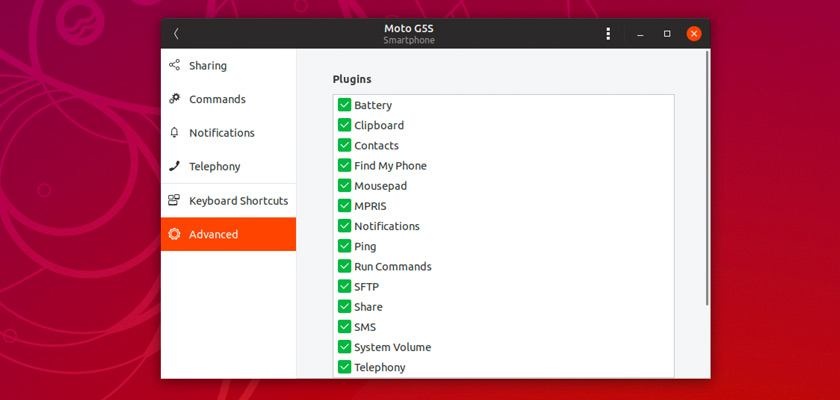Switch to the Commands section
The height and width of the screenshot is (400, 840).
(228, 99)
